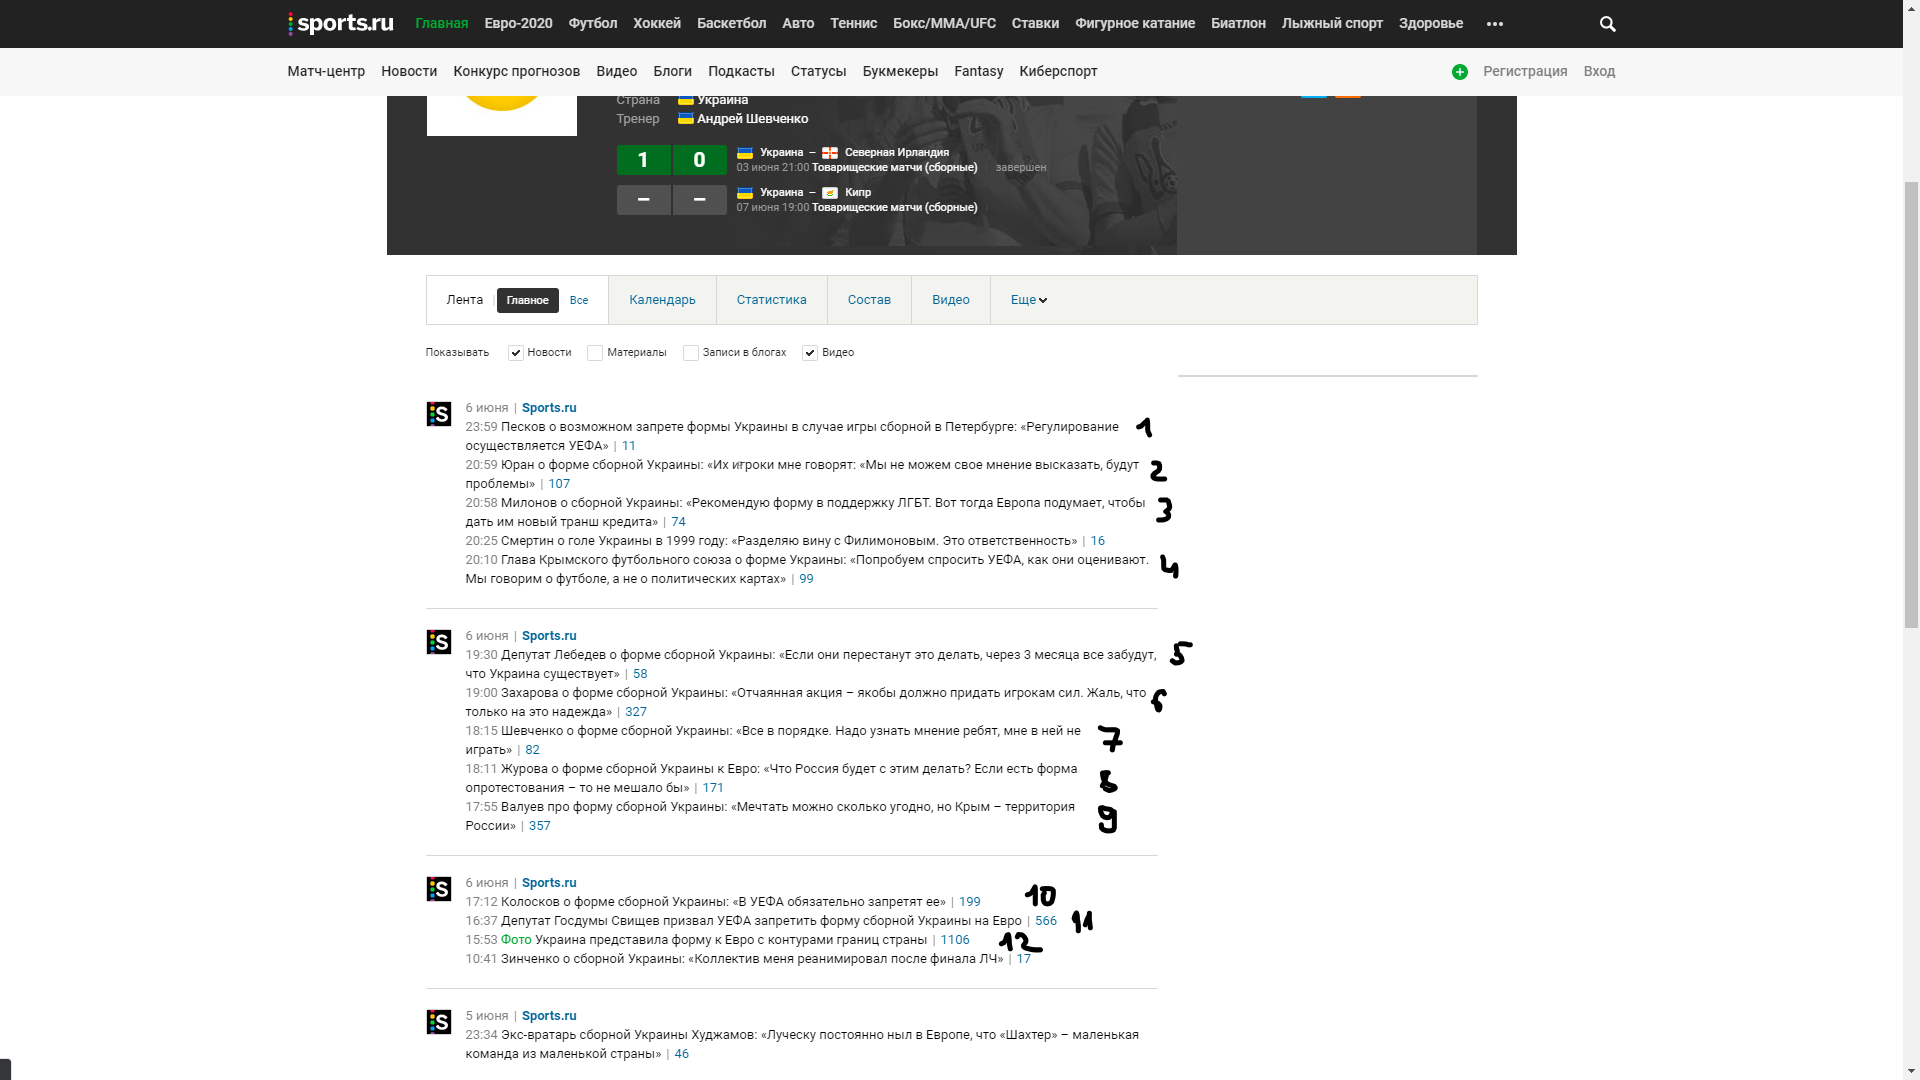Image resolution: width=1920 pixels, height=1080 pixels.
Task: Open the Шевченко news headline at 18:15
Action: 773,740
